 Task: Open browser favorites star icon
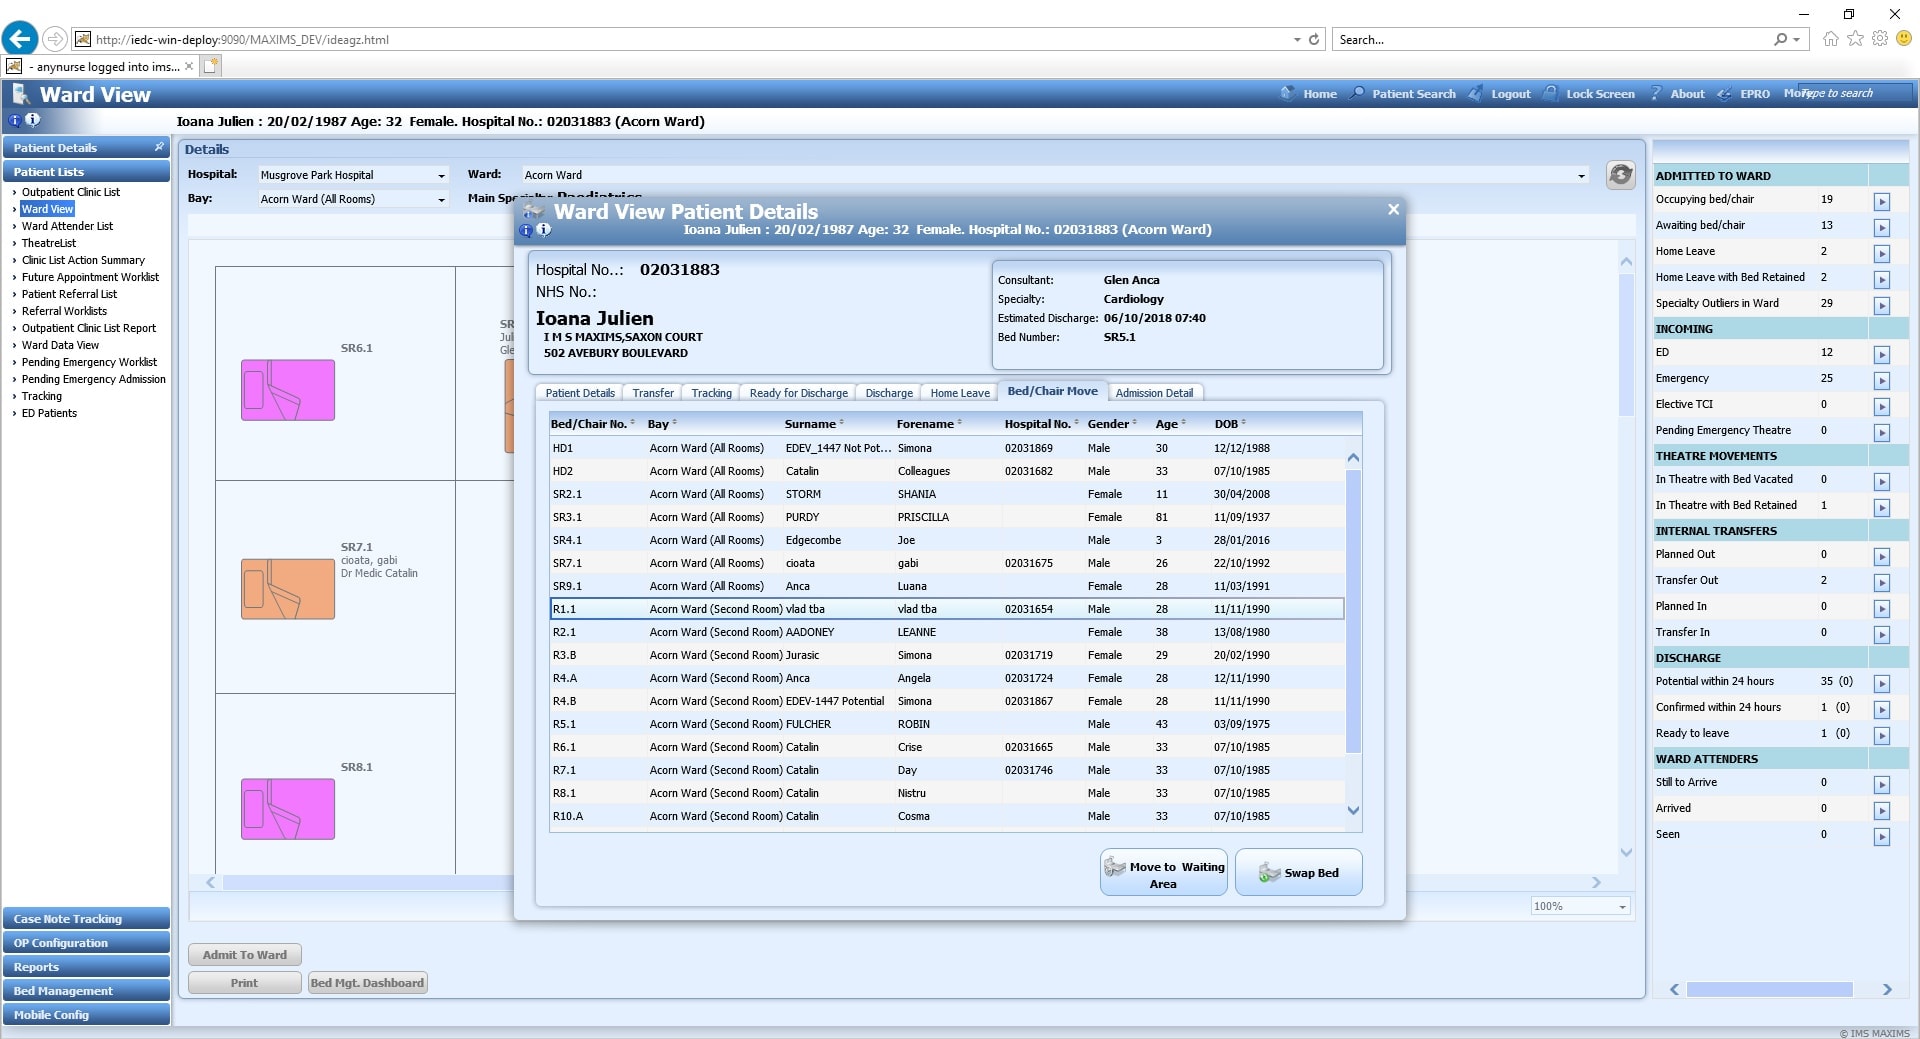click(x=1855, y=39)
